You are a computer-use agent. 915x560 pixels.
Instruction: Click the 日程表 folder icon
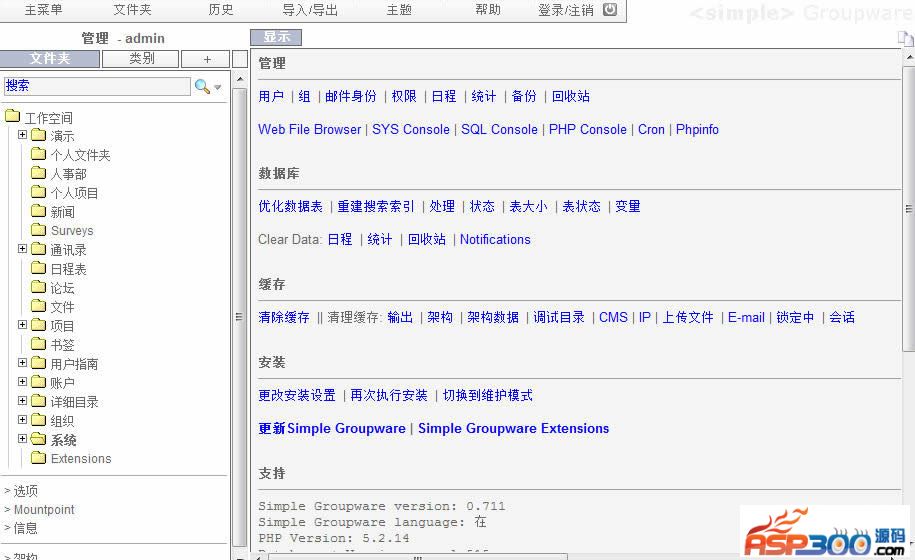click(x=39, y=268)
